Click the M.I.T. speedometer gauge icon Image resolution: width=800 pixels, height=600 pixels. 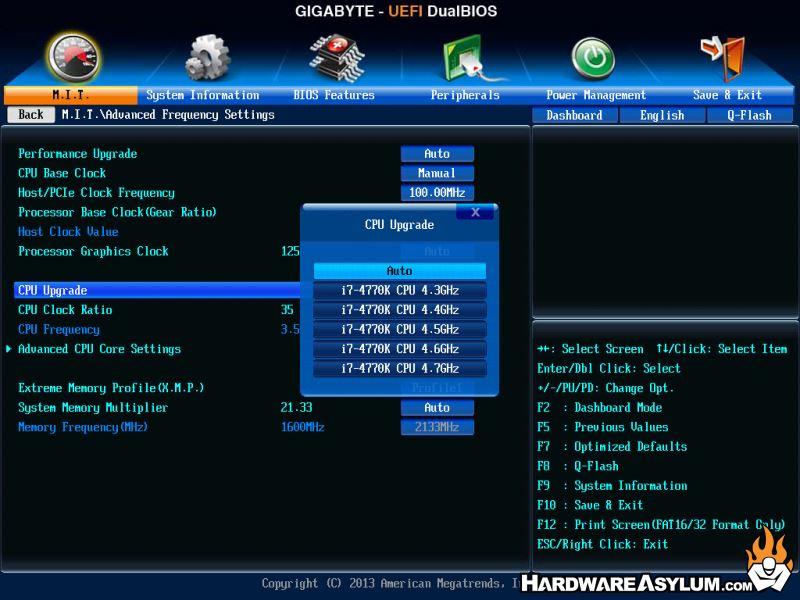point(73,57)
